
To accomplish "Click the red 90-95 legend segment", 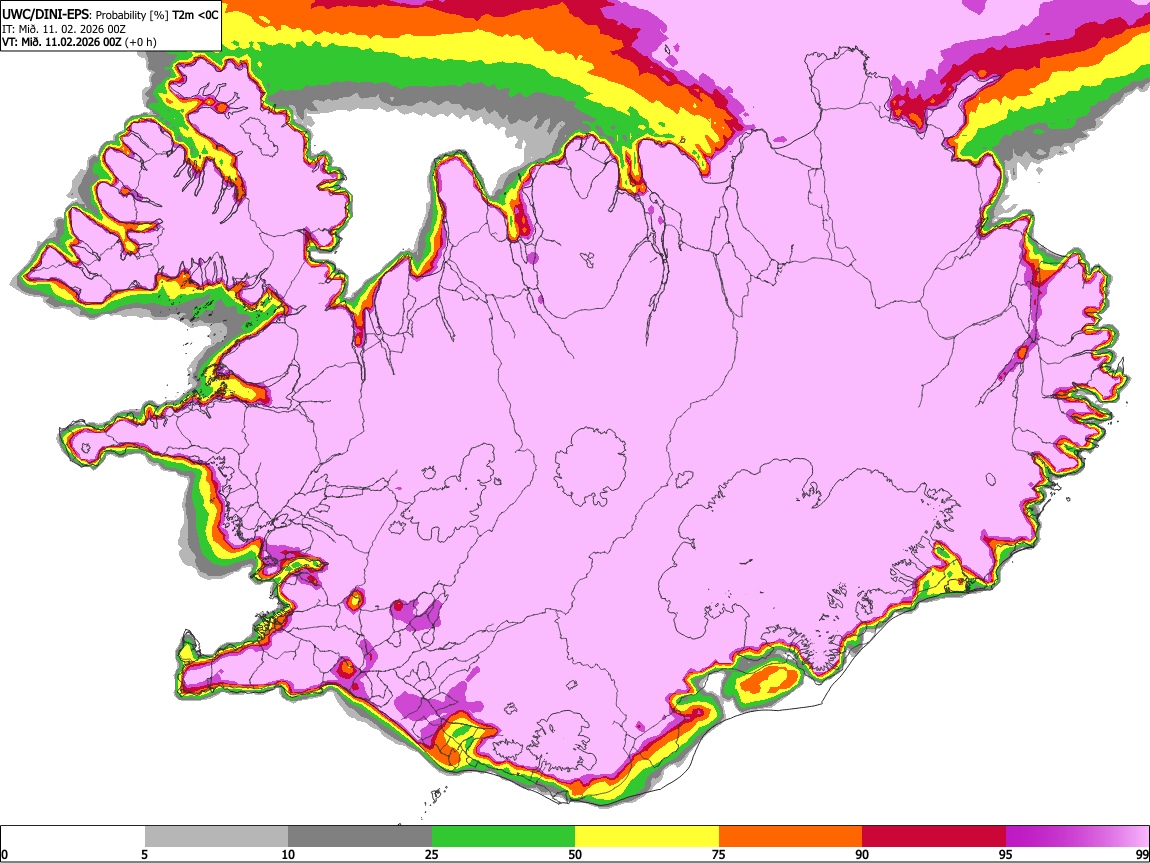I will [934, 837].
